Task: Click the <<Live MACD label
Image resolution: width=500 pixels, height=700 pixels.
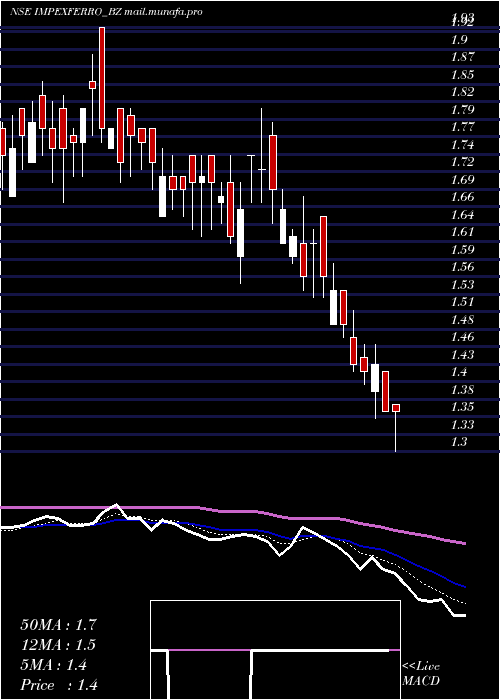Action: (x=421, y=673)
